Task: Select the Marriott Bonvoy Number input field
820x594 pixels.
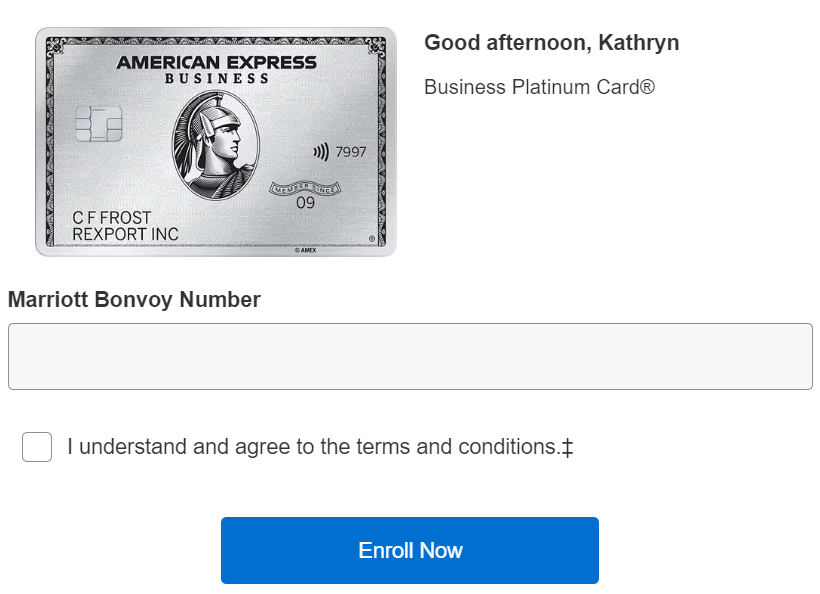Action: click(x=410, y=356)
